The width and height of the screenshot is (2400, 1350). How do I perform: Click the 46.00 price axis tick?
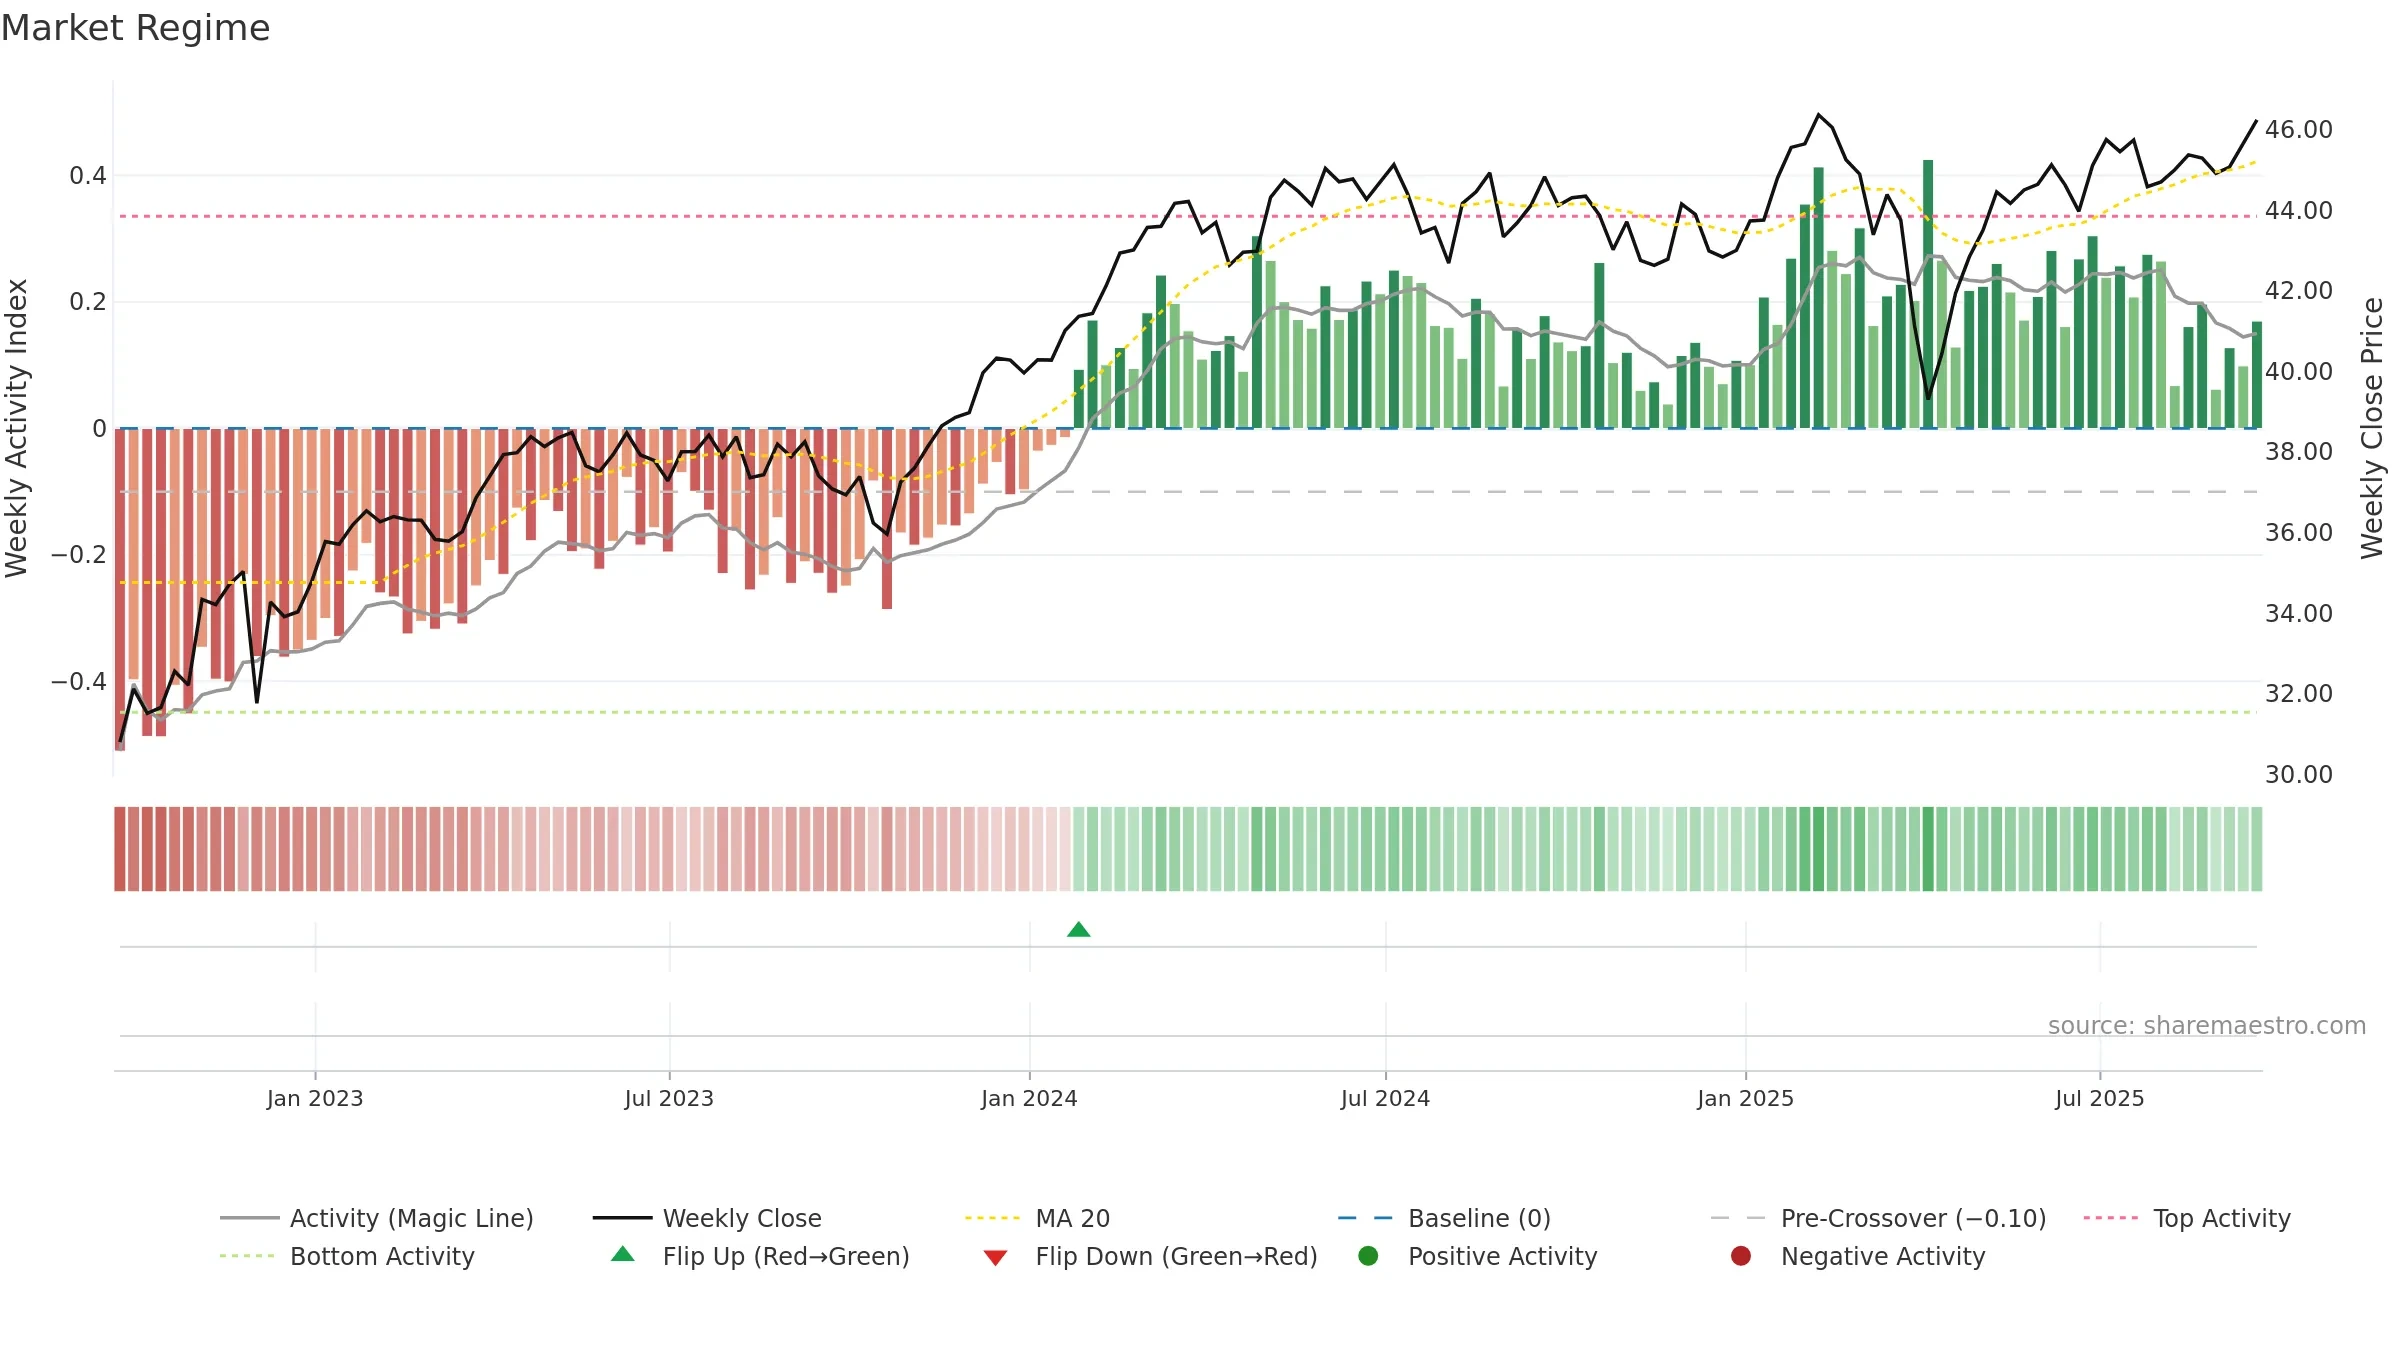pos(2298,130)
